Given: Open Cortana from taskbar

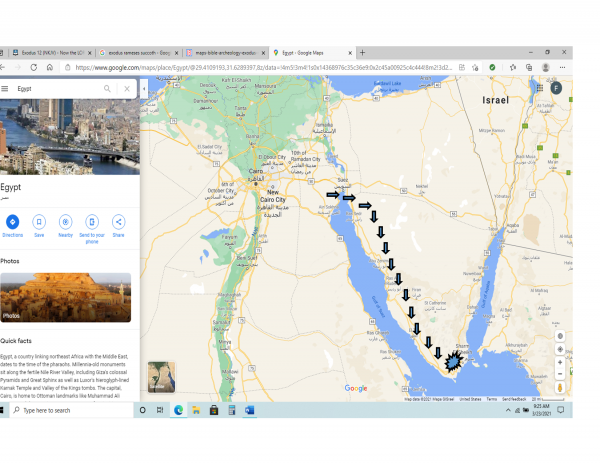Looking at the screenshot, I should click(x=142, y=410).
